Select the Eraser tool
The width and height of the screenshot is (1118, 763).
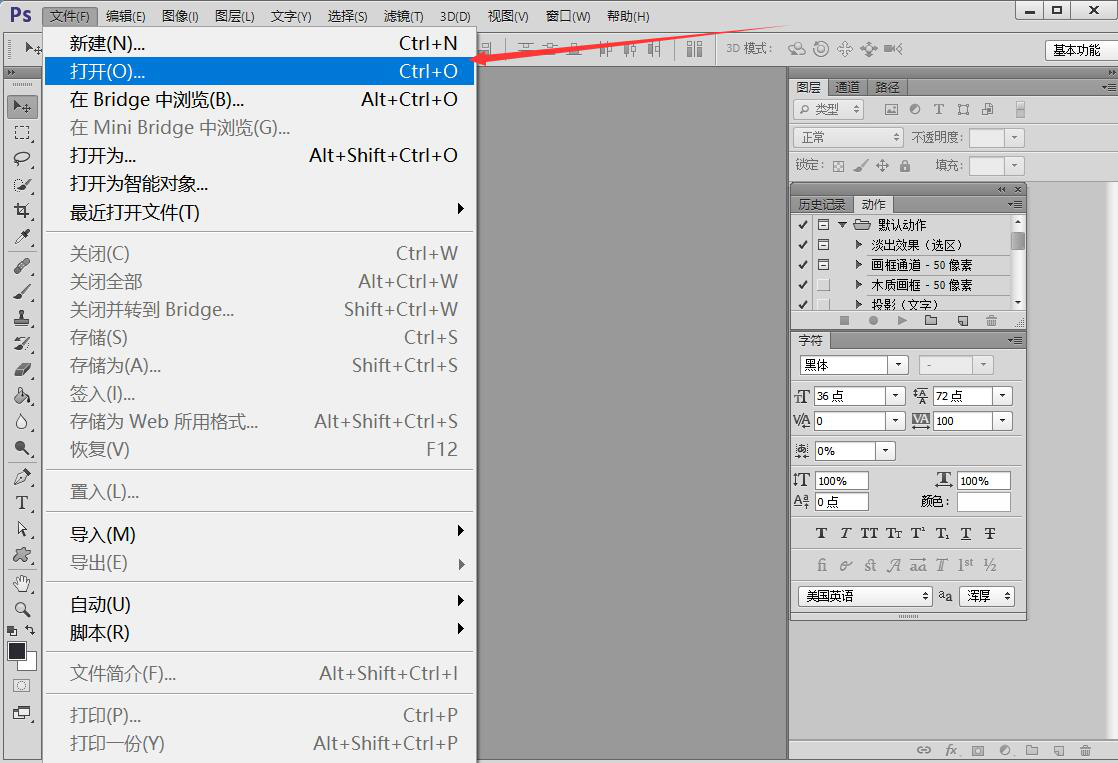click(x=22, y=369)
